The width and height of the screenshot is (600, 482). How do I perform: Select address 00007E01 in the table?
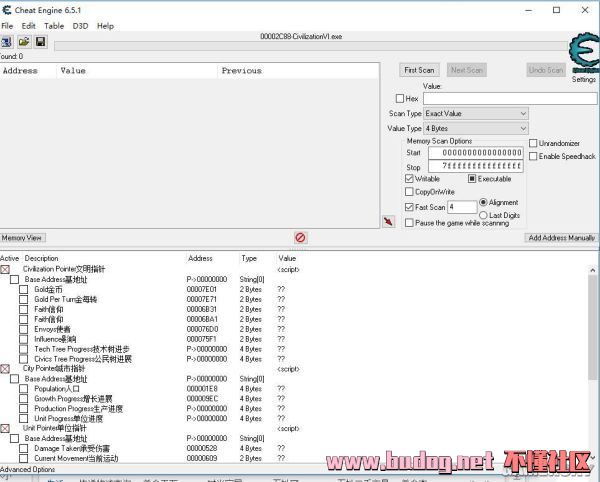click(x=202, y=290)
